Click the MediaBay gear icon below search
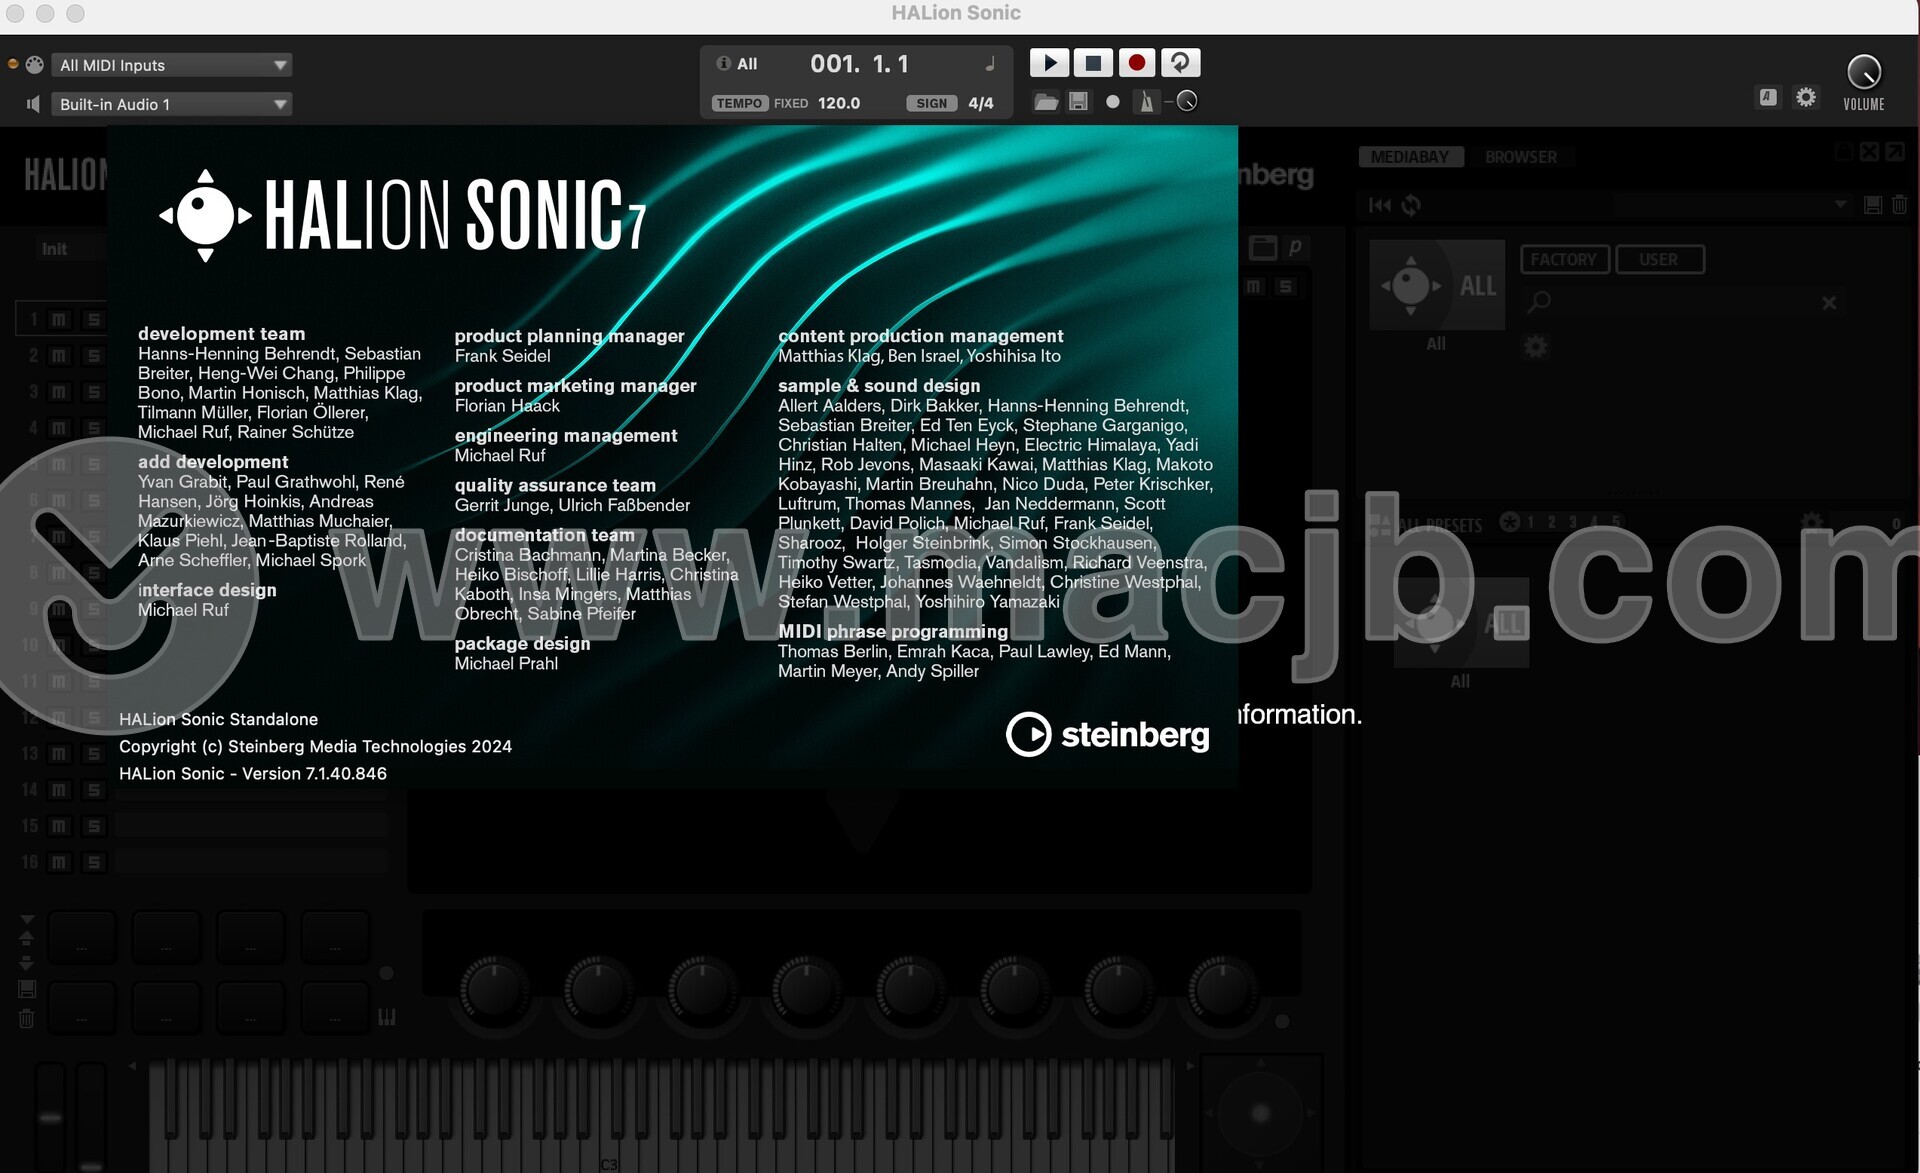Screen dimensions: 1920x1173 1536,347
